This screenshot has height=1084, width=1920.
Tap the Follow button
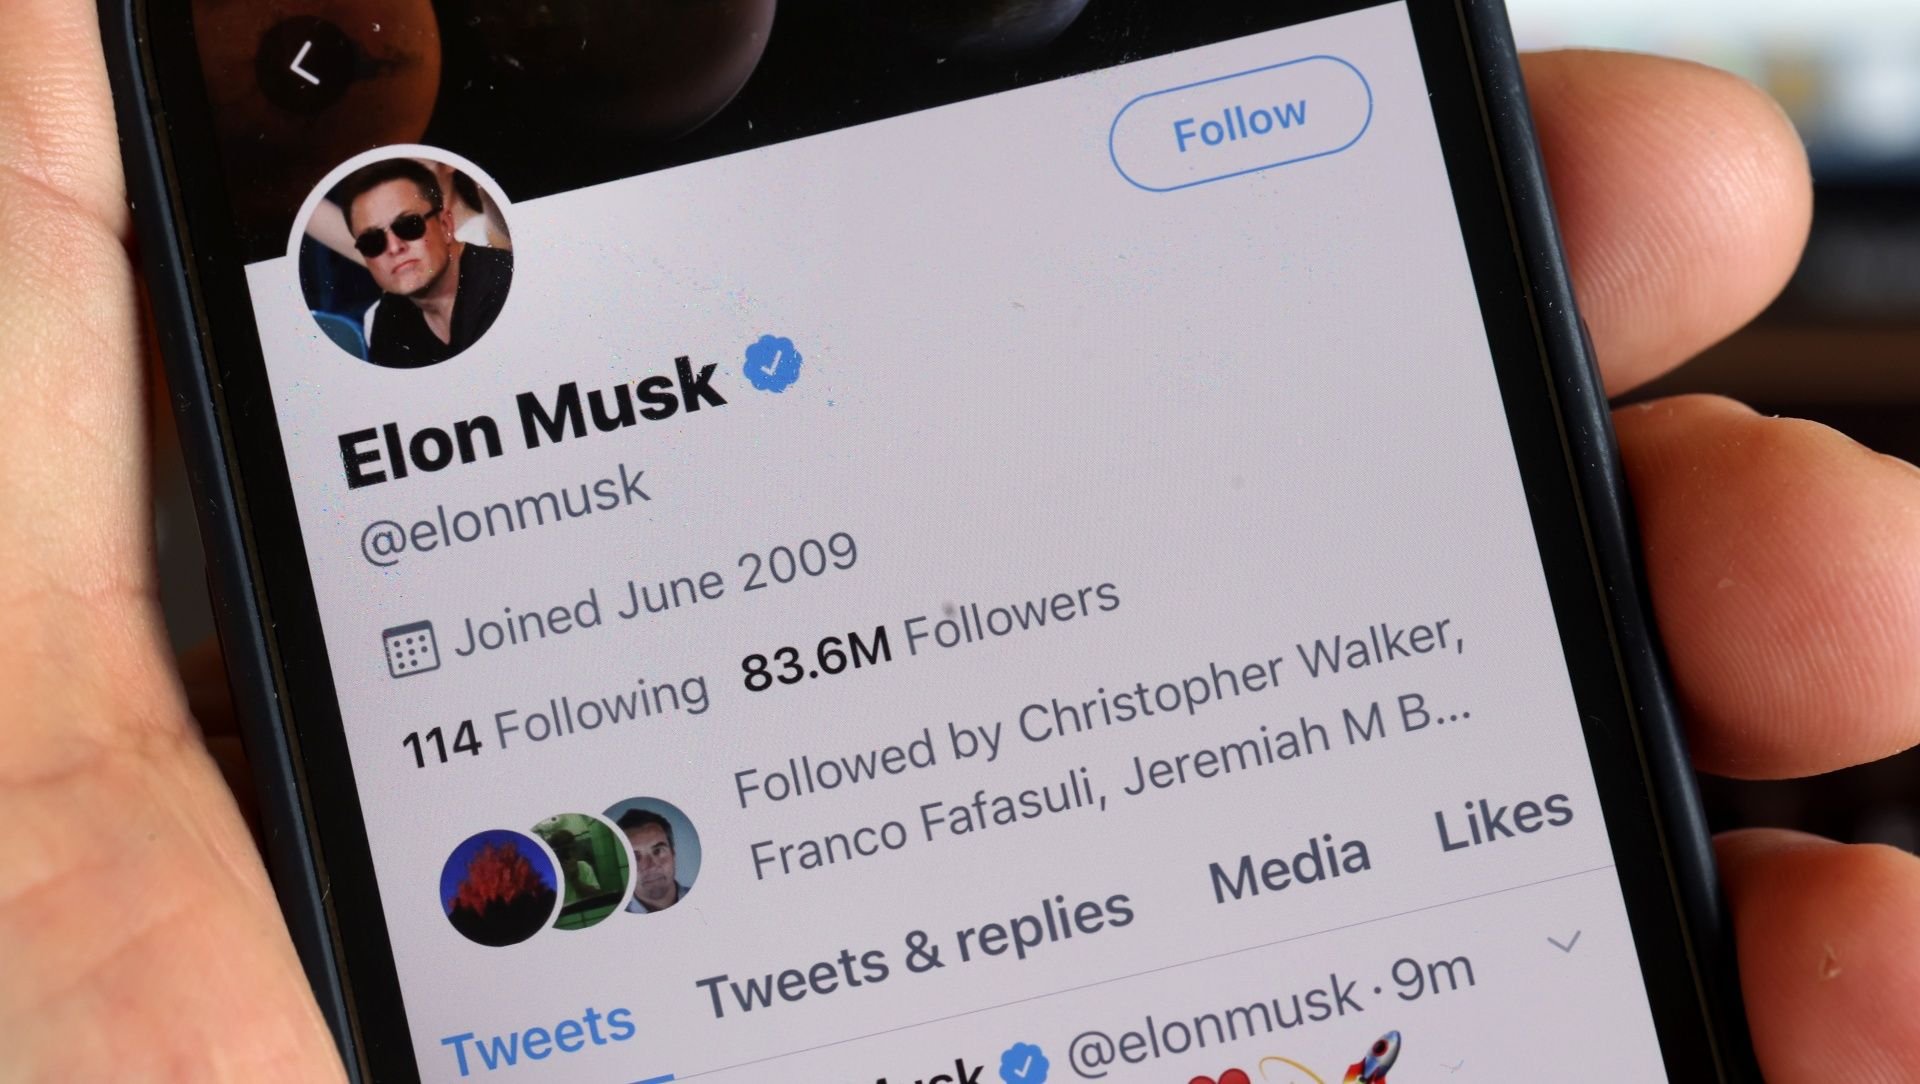(1240, 123)
